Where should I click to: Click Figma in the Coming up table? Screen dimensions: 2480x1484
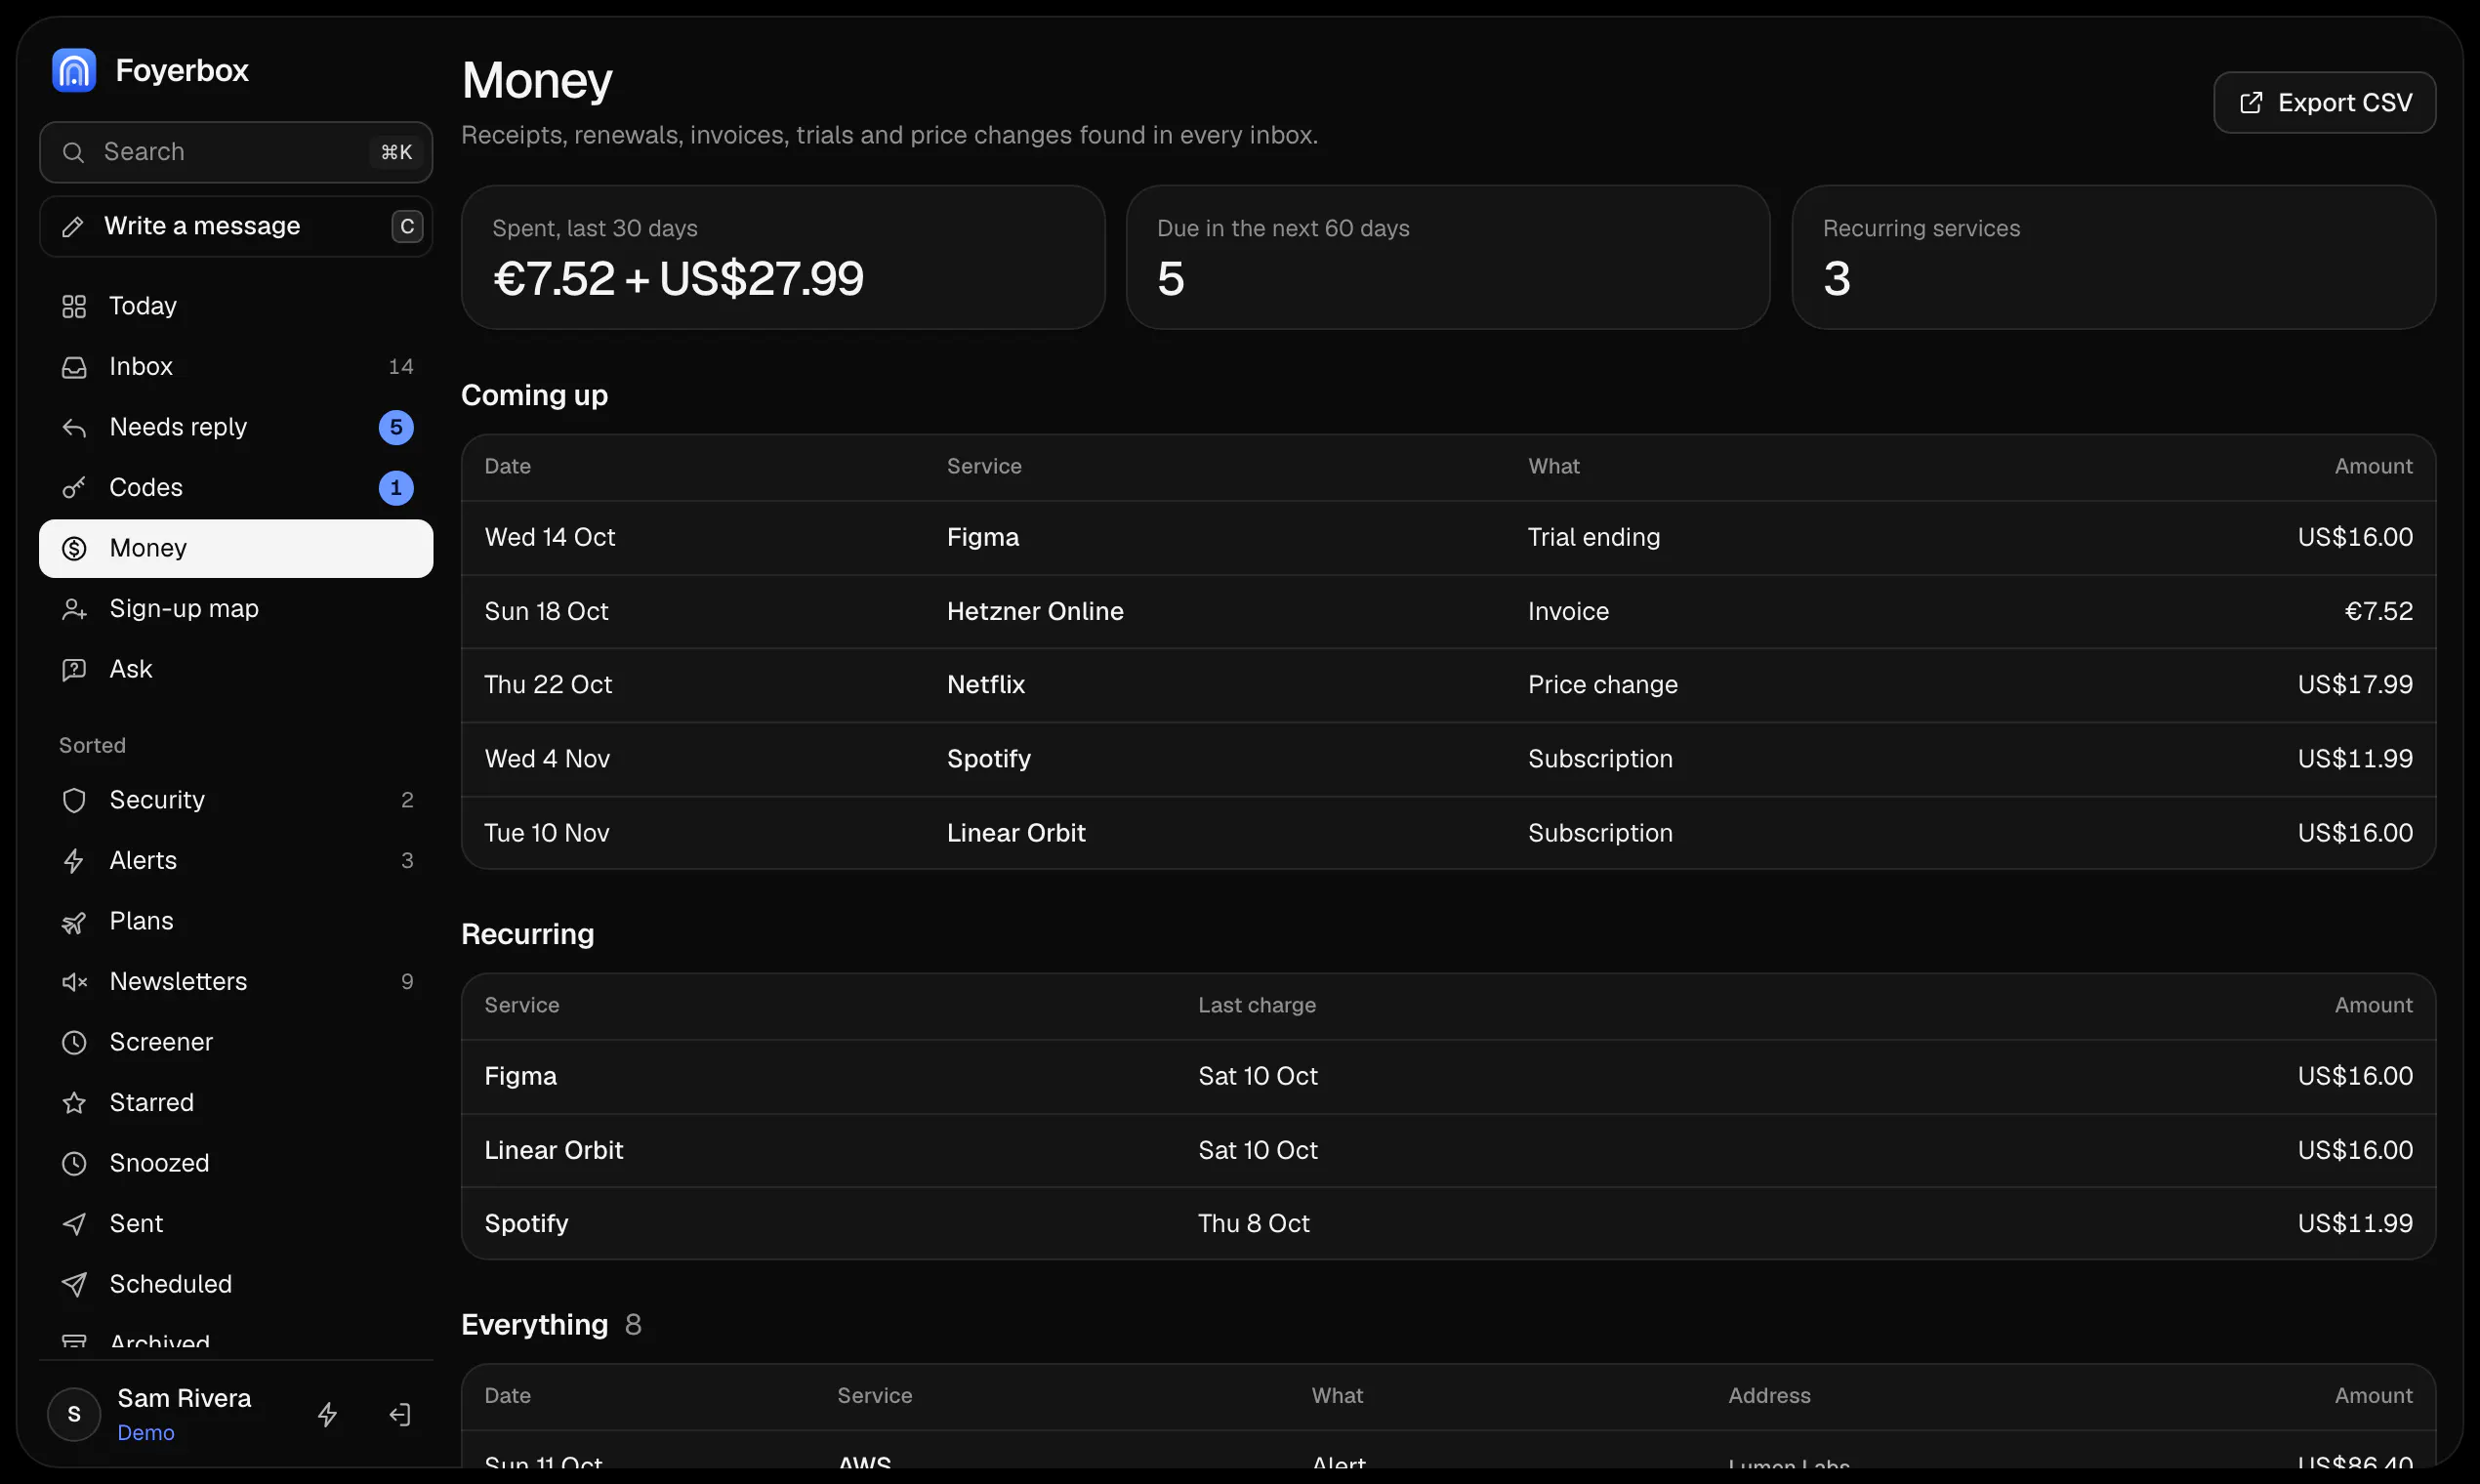[x=983, y=537]
